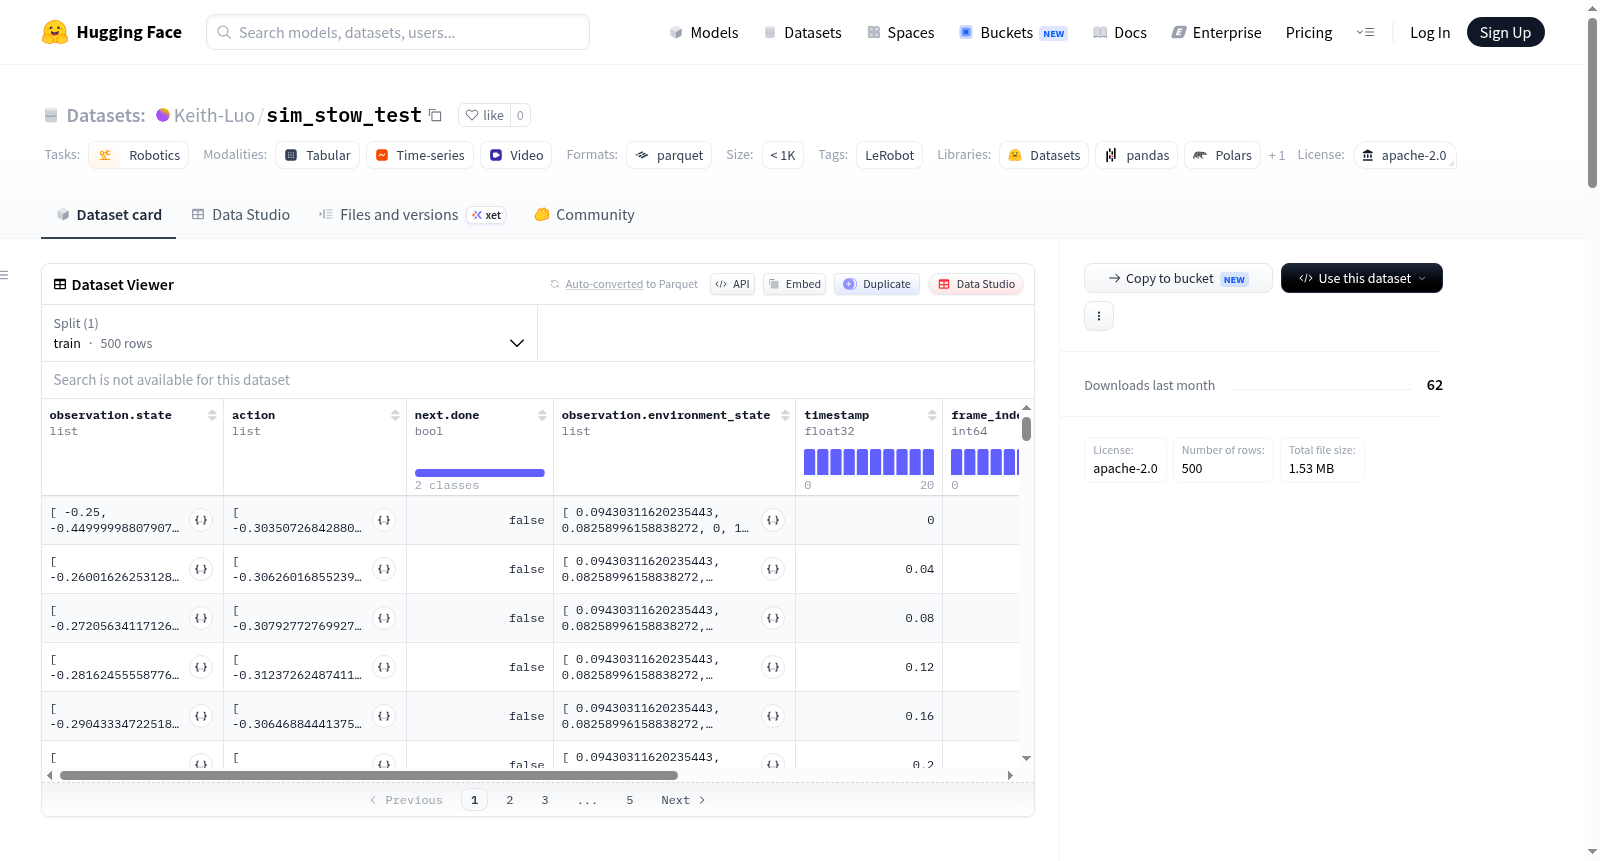Expand observation.state cell with -0.28162455558776
Viewport: 1600px width, 861px height.
201,667
